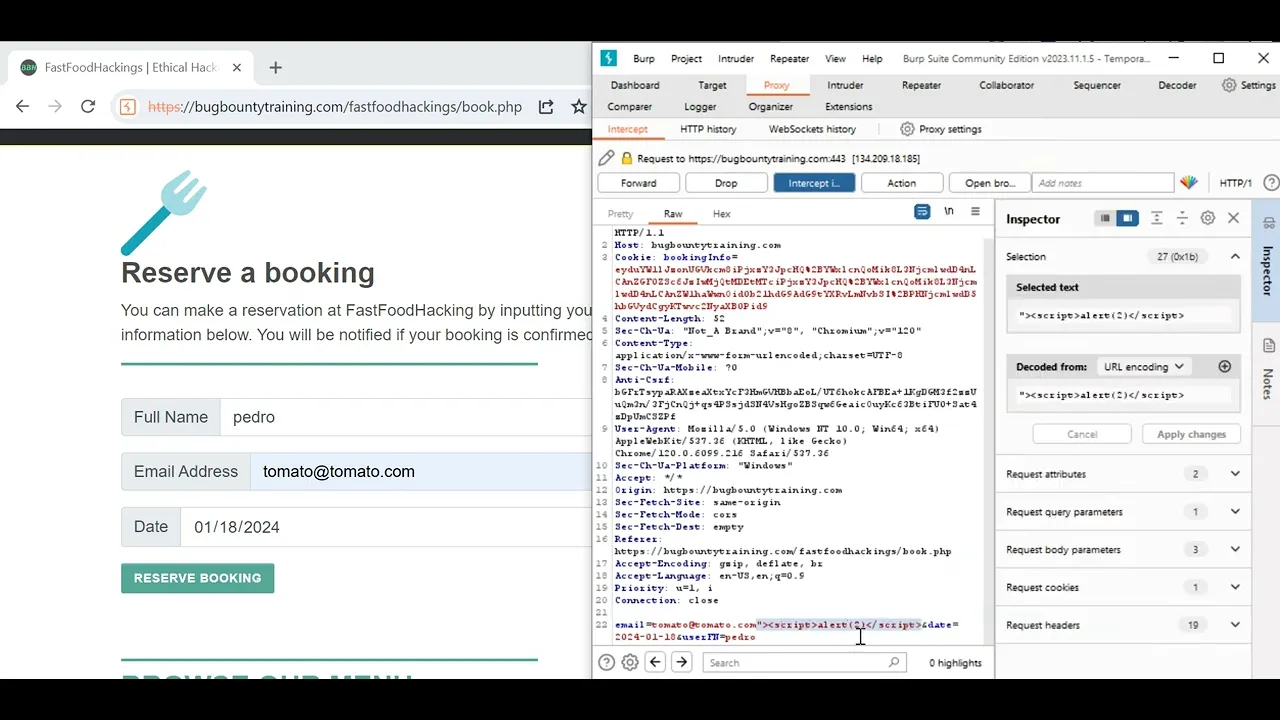
Task: Open the search settings gear below the request
Action: (630, 662)
